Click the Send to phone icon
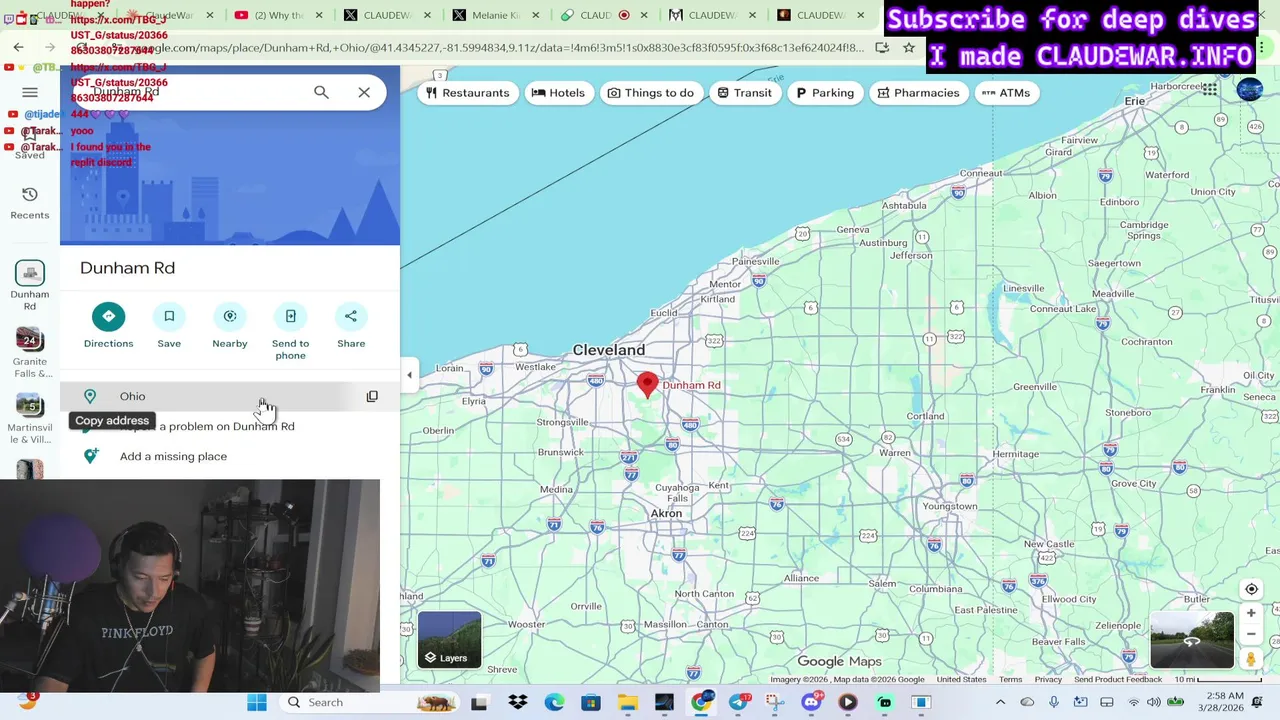The width and height of the screenshot is (1280, 720). (291, 316)
